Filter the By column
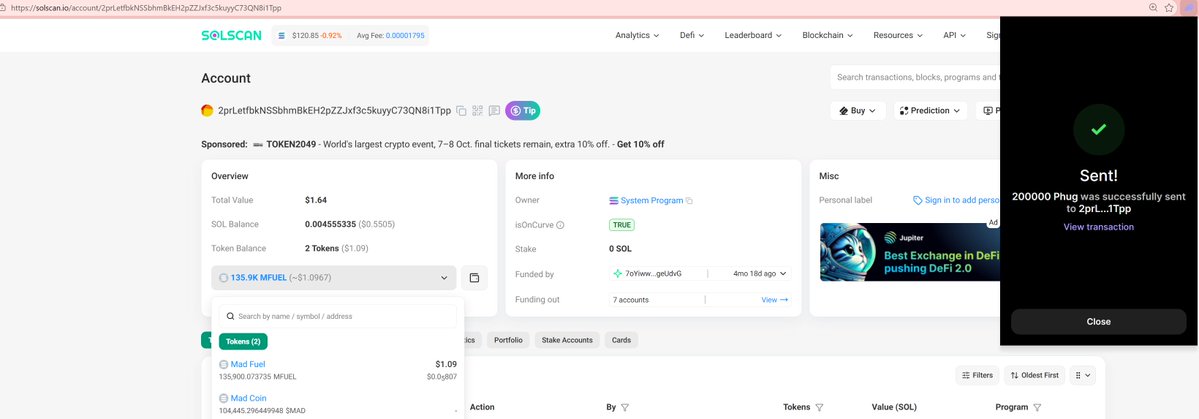The height and width of the screenshot is (419, 1199). click(x=625, y=408)
